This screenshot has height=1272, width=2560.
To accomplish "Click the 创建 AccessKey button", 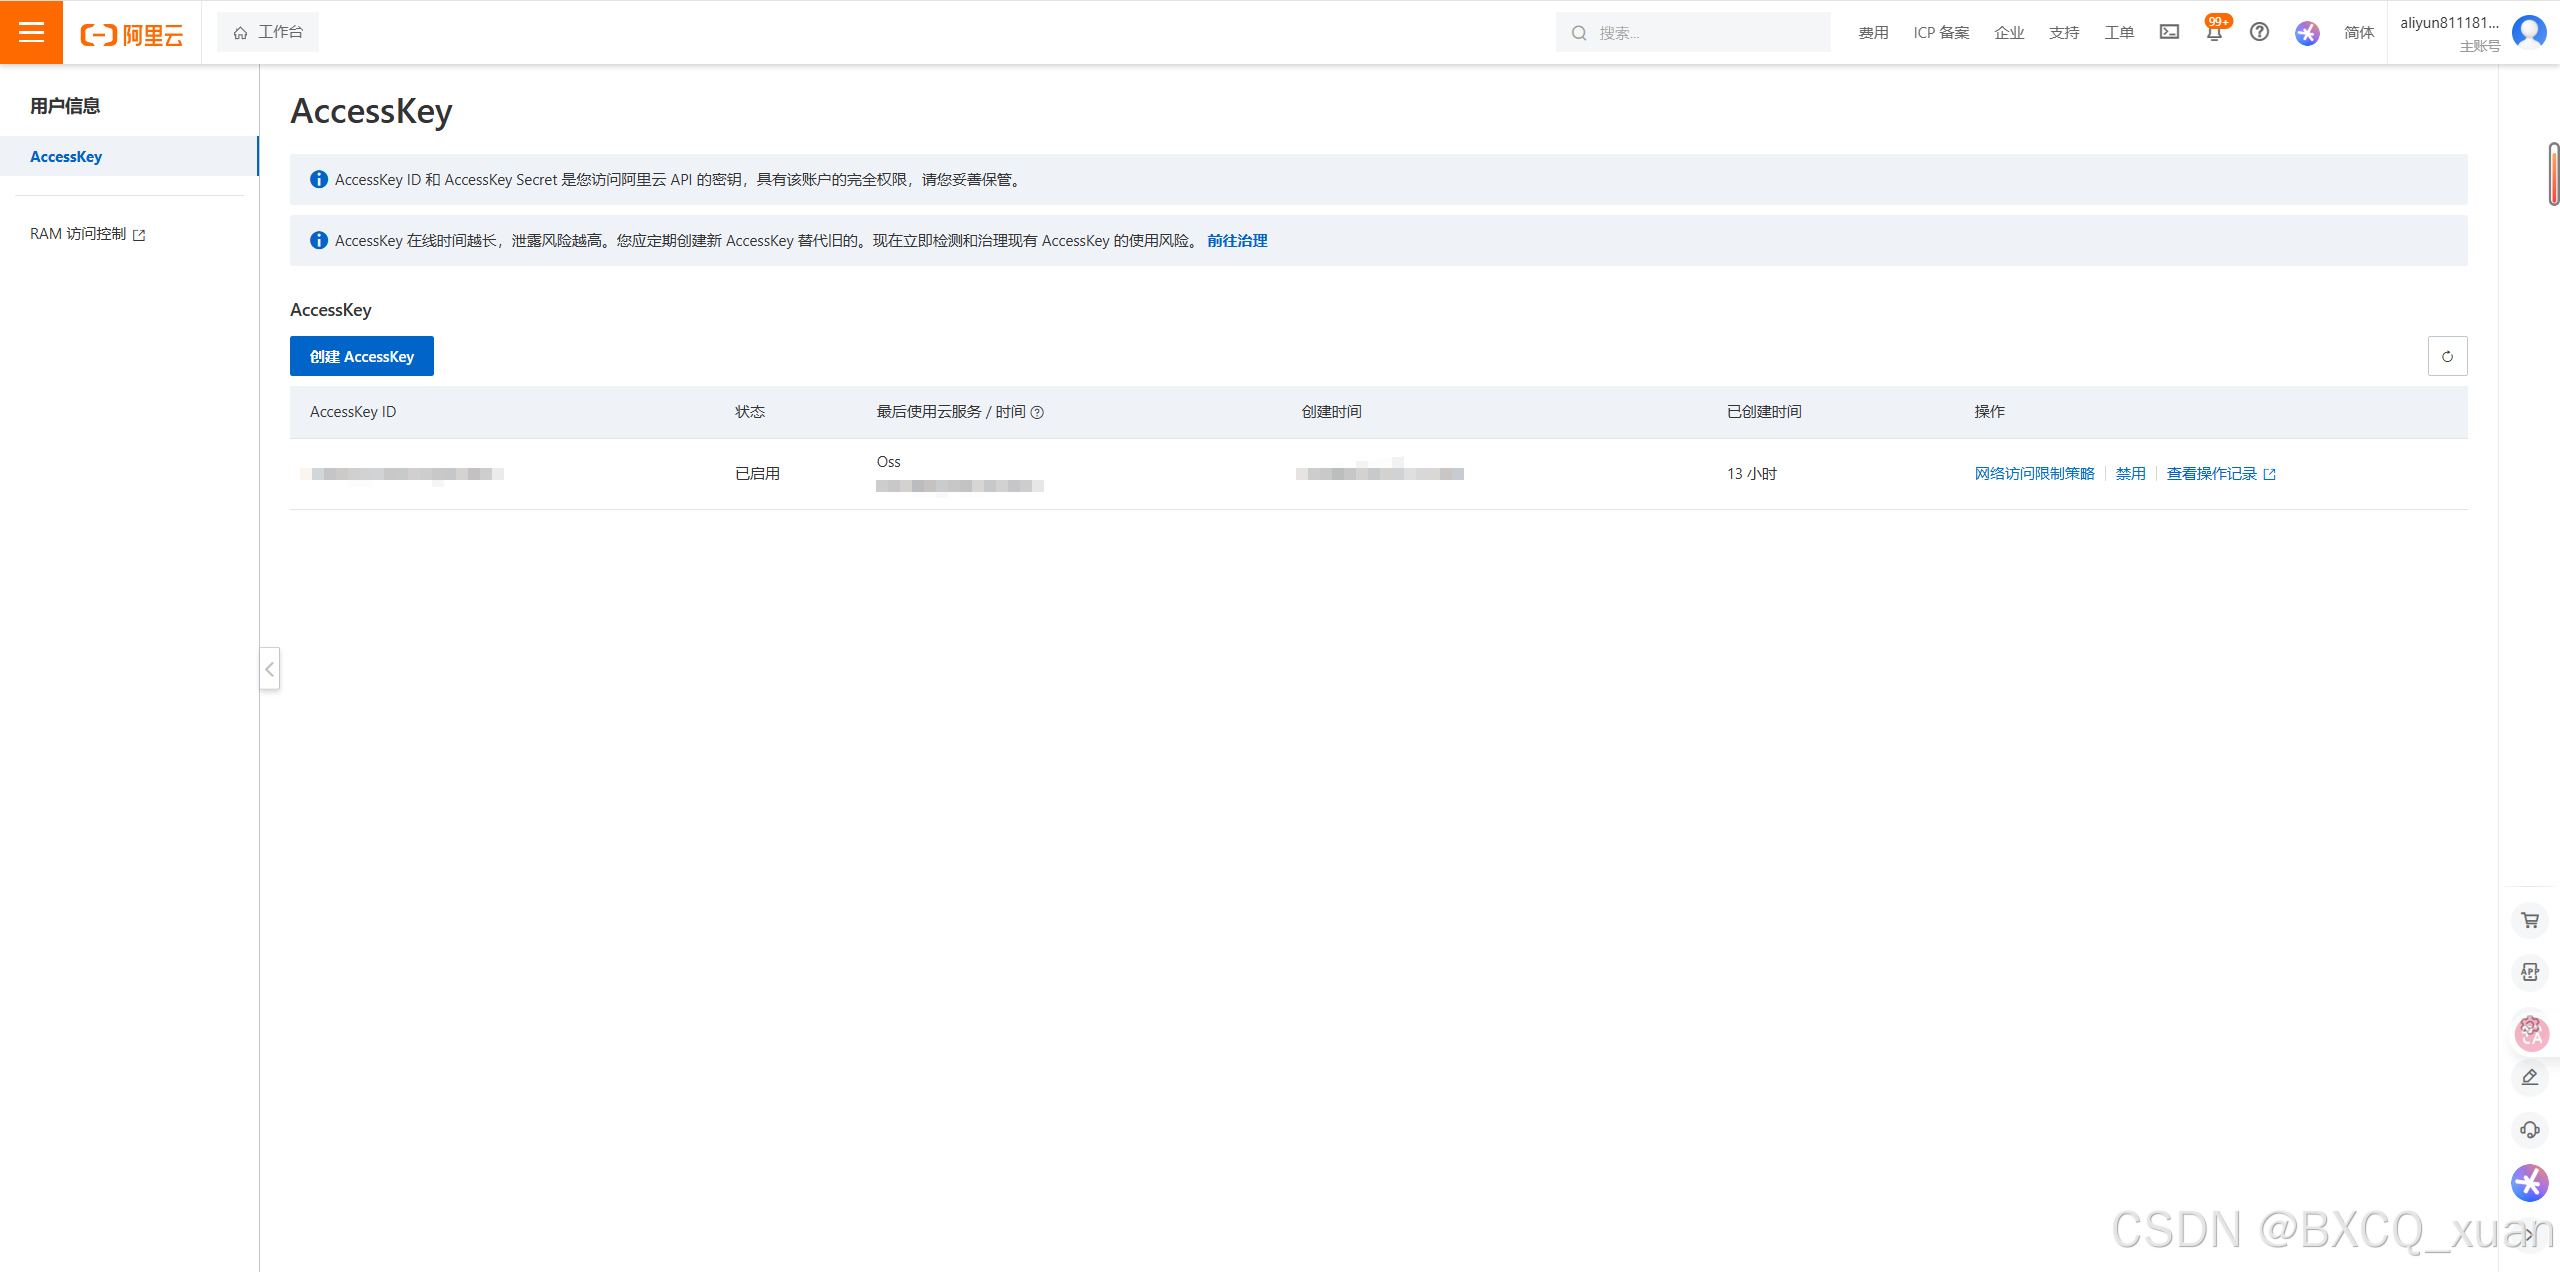I will pyautogui.click(x=362, y=356).
